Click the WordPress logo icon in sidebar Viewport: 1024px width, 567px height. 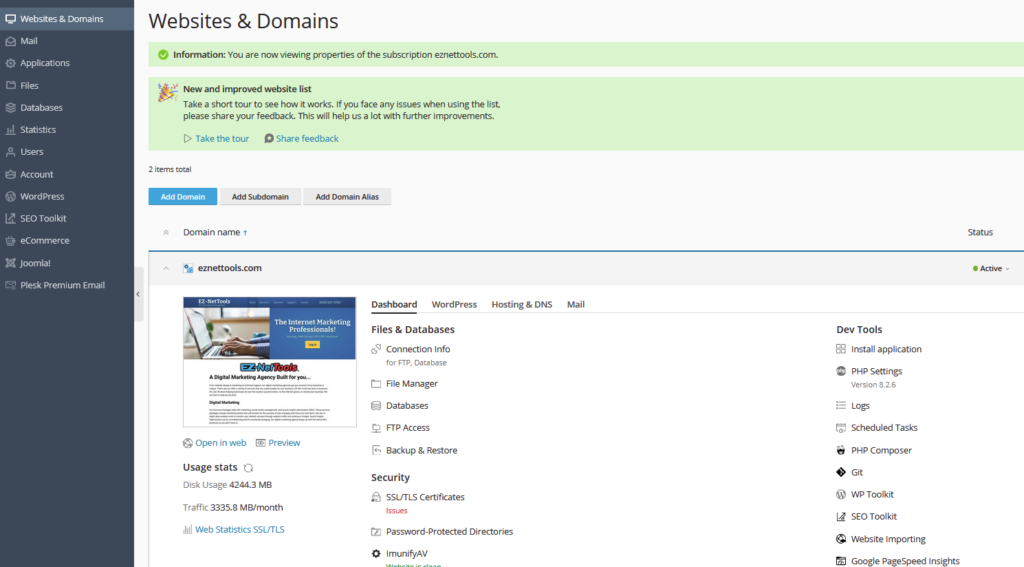click(10, 197)
